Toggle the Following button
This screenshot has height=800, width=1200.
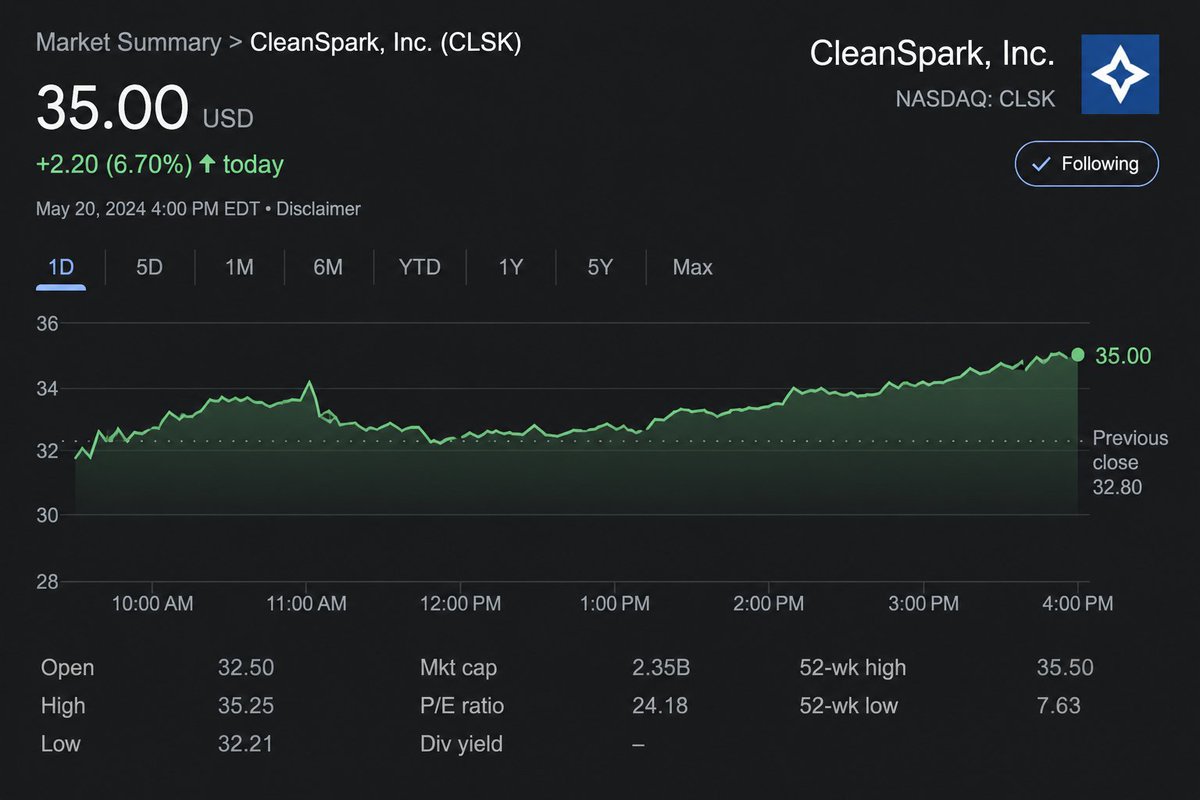(1087, 164)
